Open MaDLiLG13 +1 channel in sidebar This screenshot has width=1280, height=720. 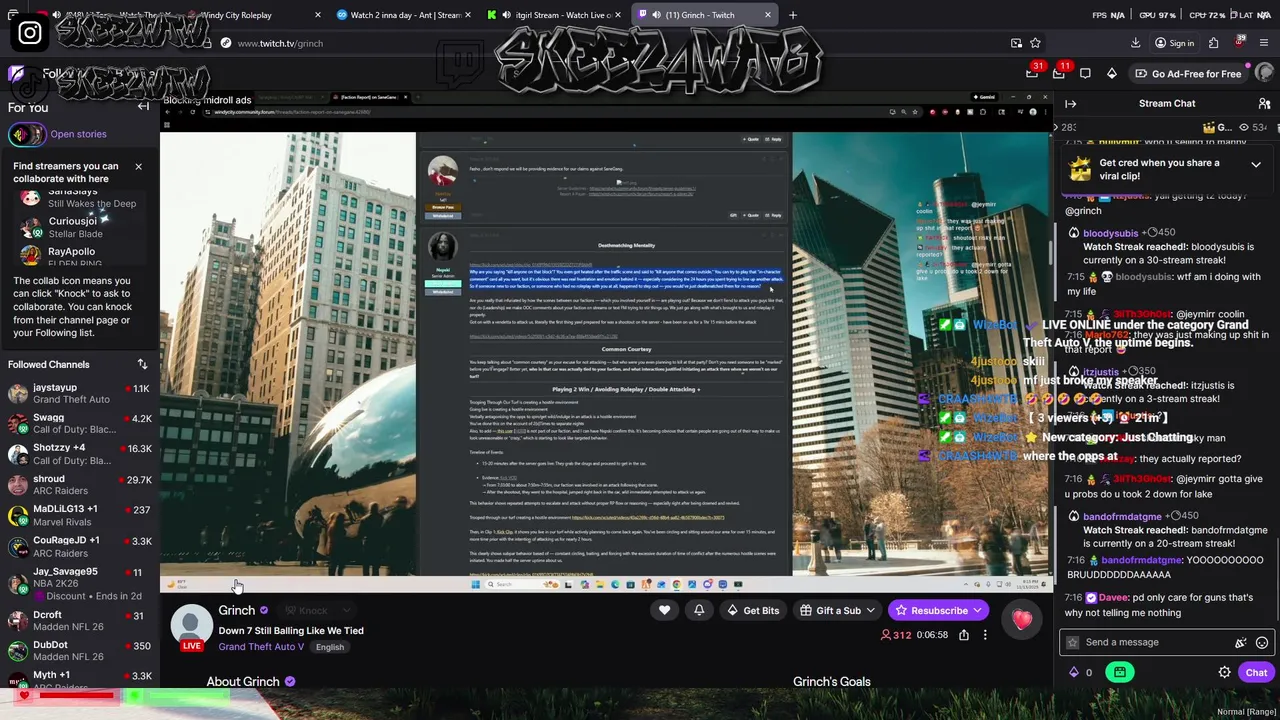click(x=79, y=515)
